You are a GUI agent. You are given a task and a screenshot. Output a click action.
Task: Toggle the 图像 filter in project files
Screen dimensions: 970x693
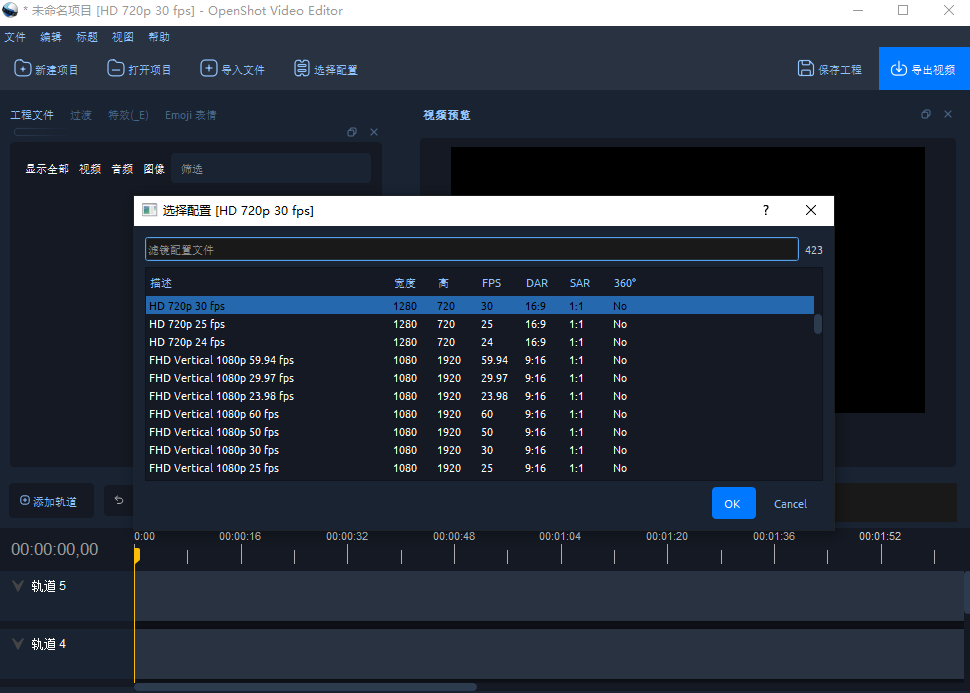coord(153,168)
